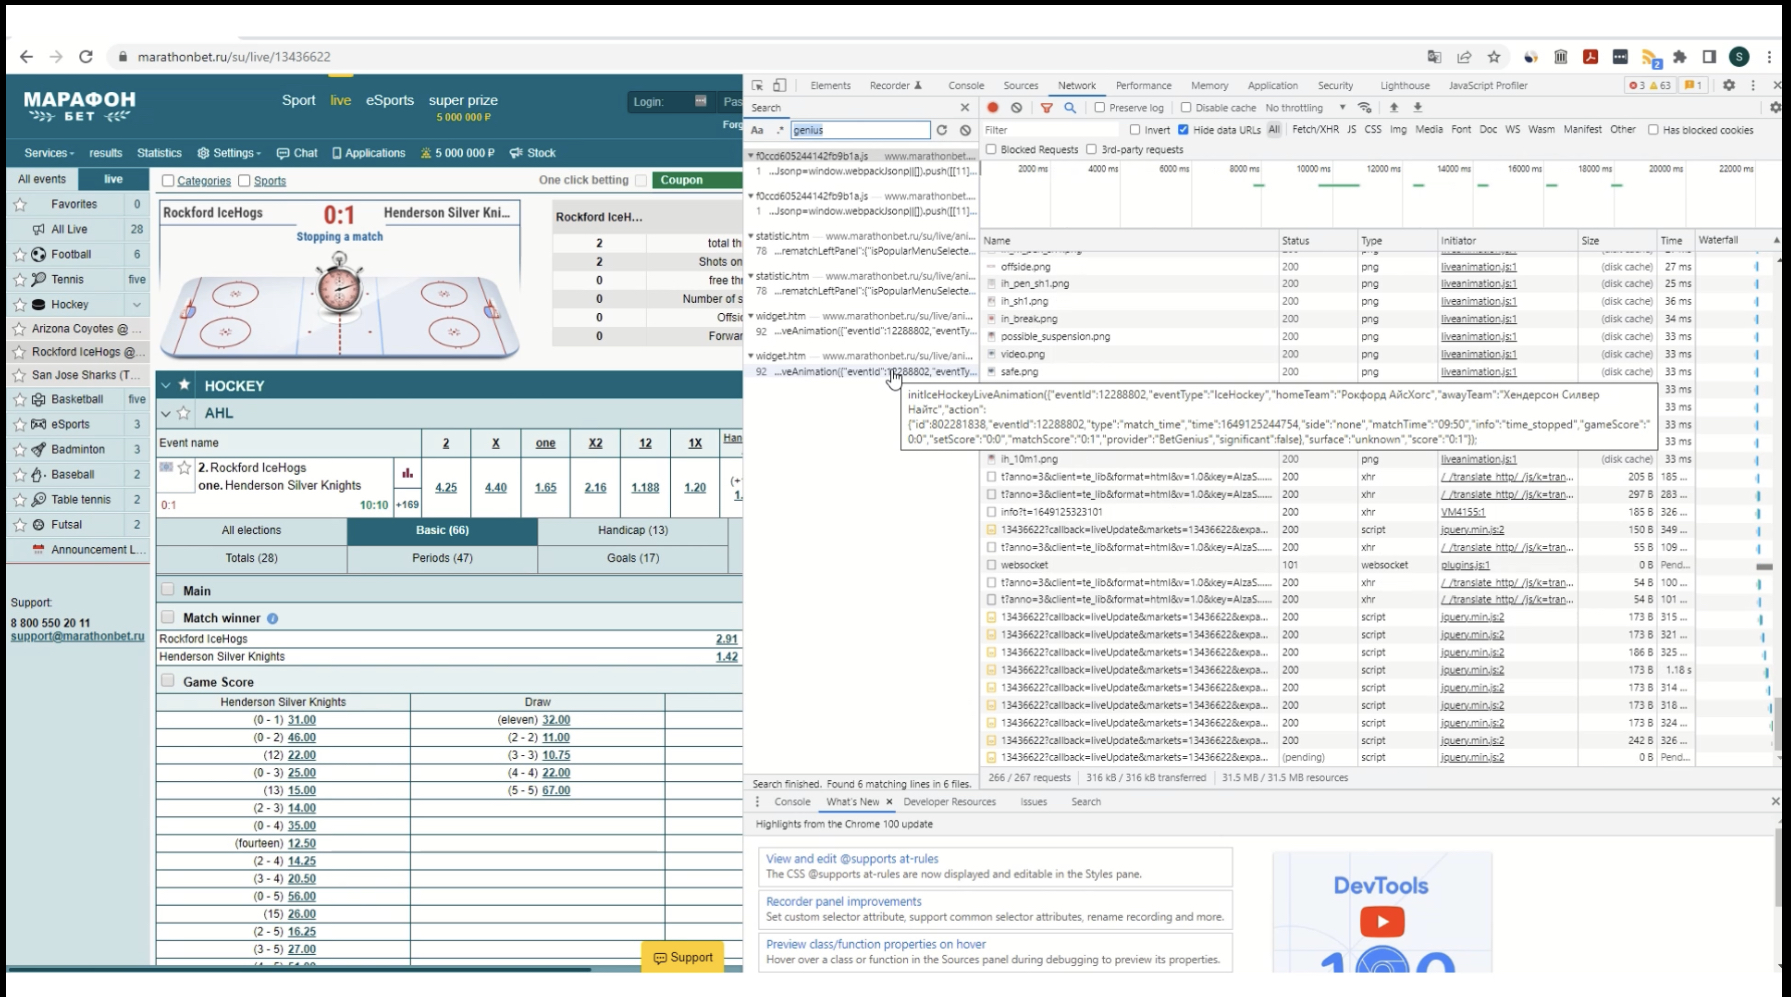
Task: Click the yellow Support button
Action: click(683, 957)
